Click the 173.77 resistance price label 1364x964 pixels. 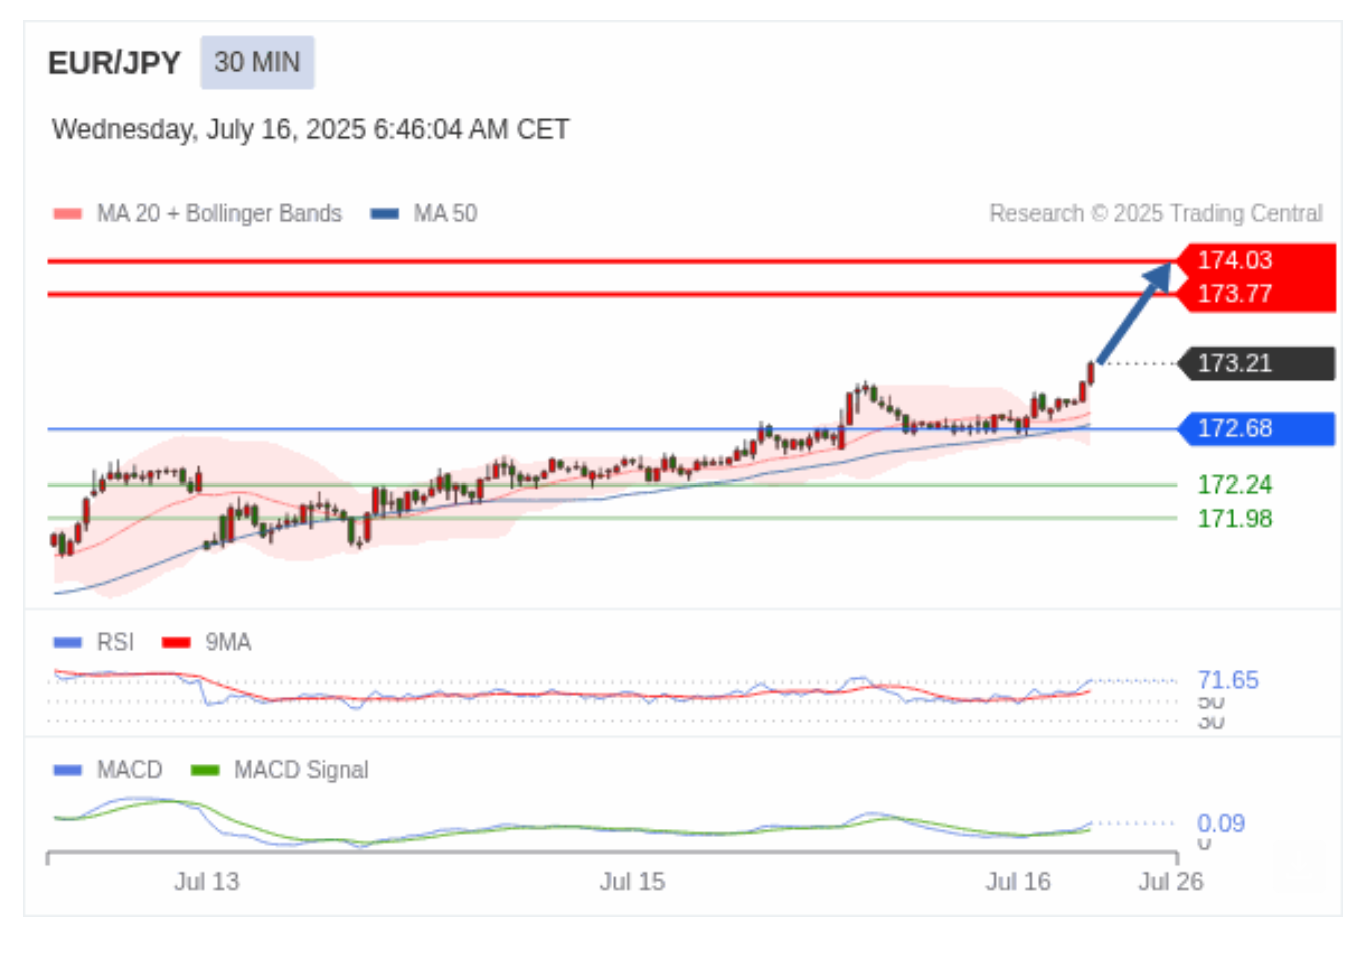click(1235, 294)
